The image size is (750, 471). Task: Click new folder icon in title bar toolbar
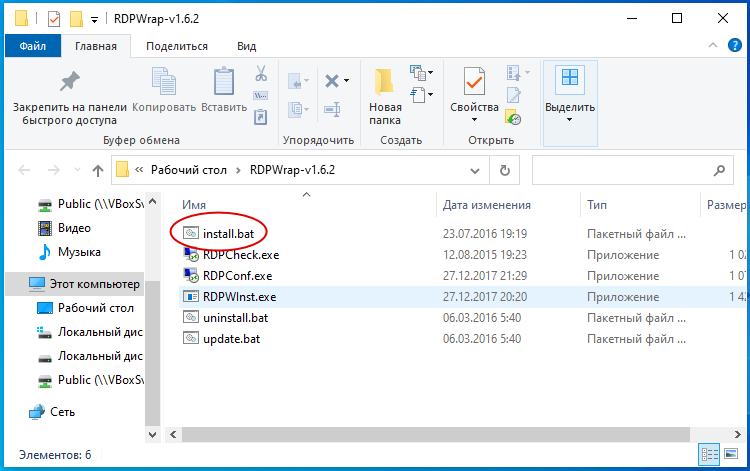click(x=77, y=19)
